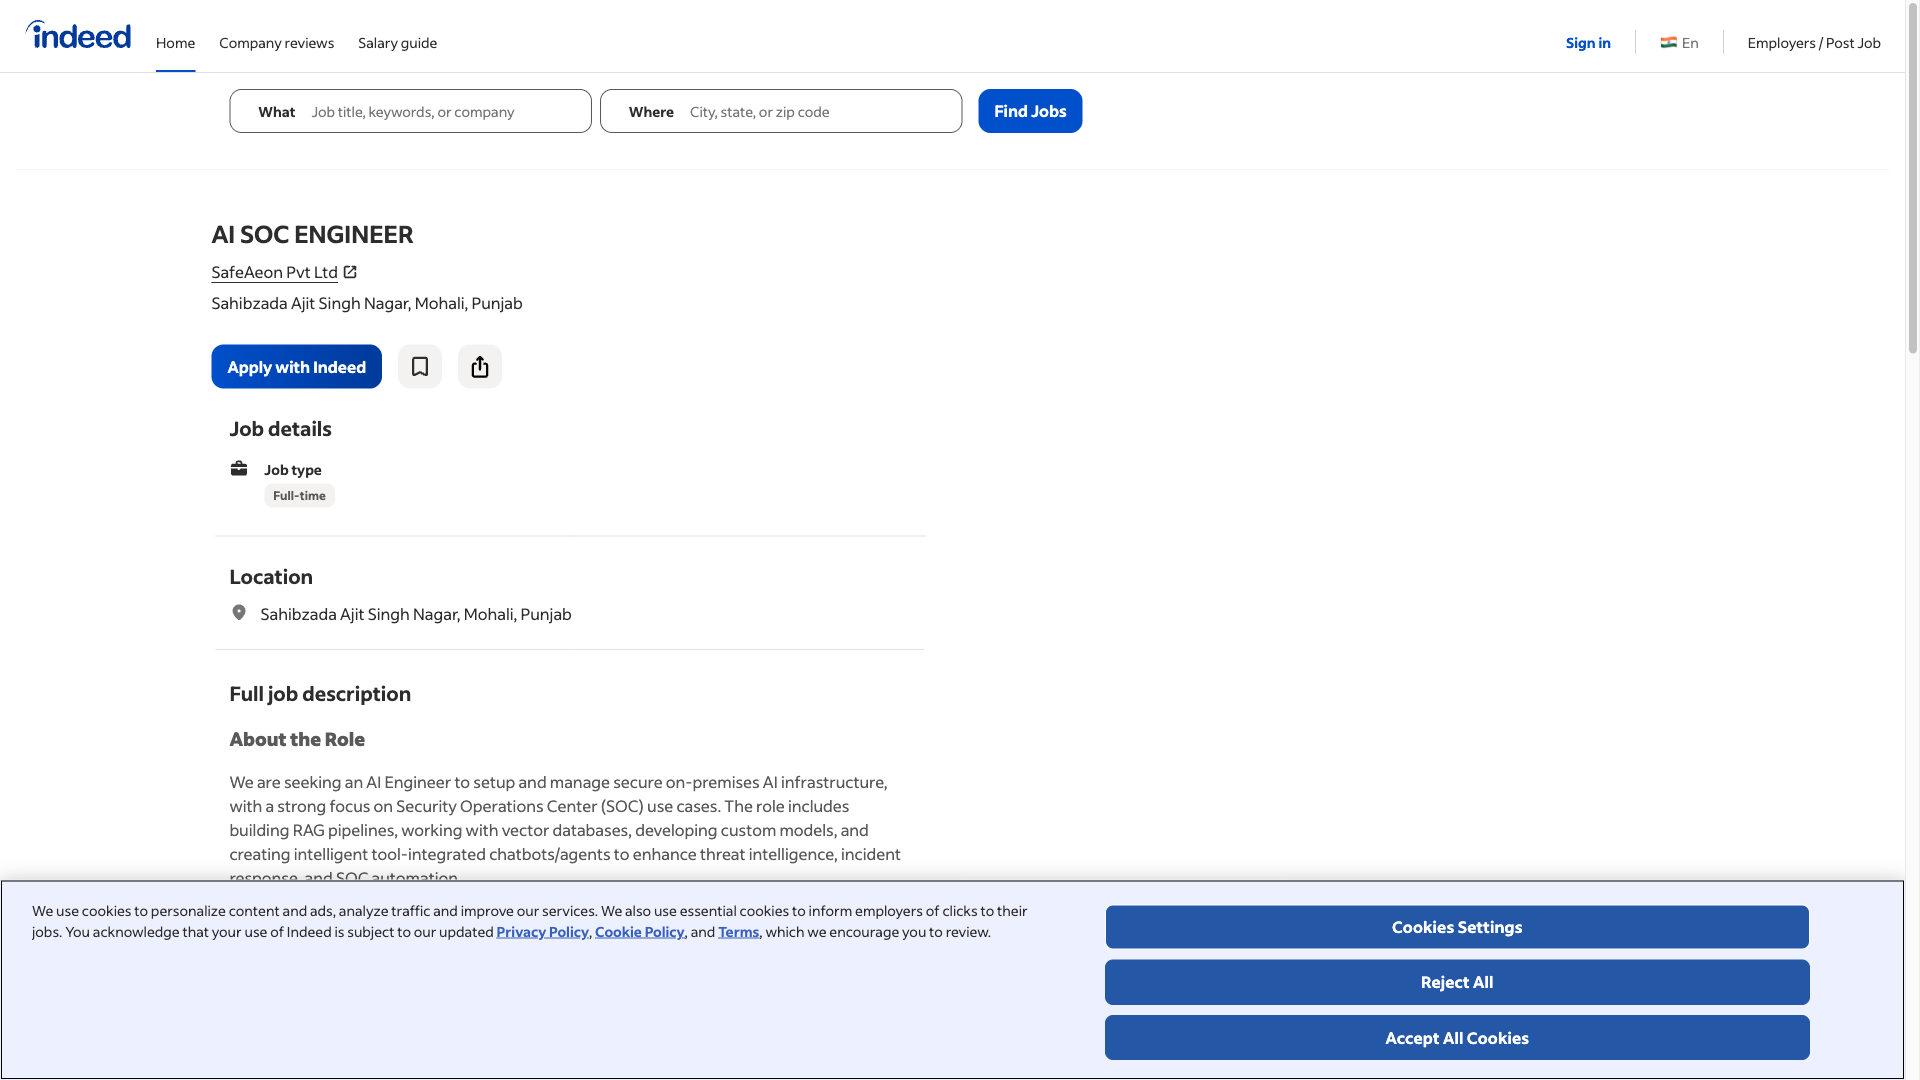
Task: Click the Job details heading
Action: pyautogui.click(x=280, y=429)
